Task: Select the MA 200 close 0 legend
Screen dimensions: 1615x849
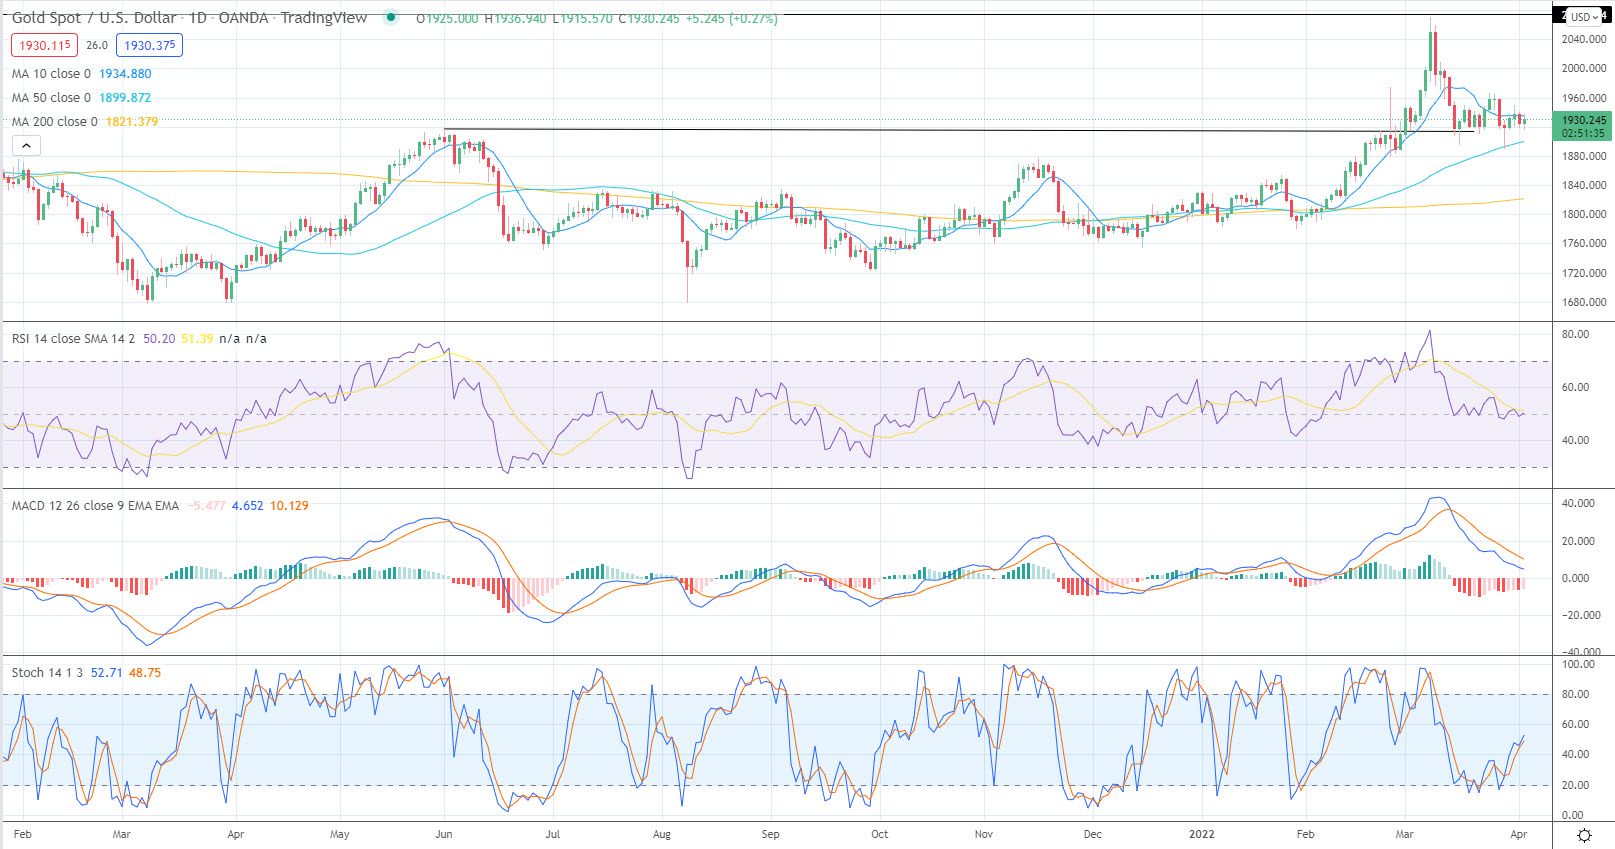Action: tap(55, 122)
